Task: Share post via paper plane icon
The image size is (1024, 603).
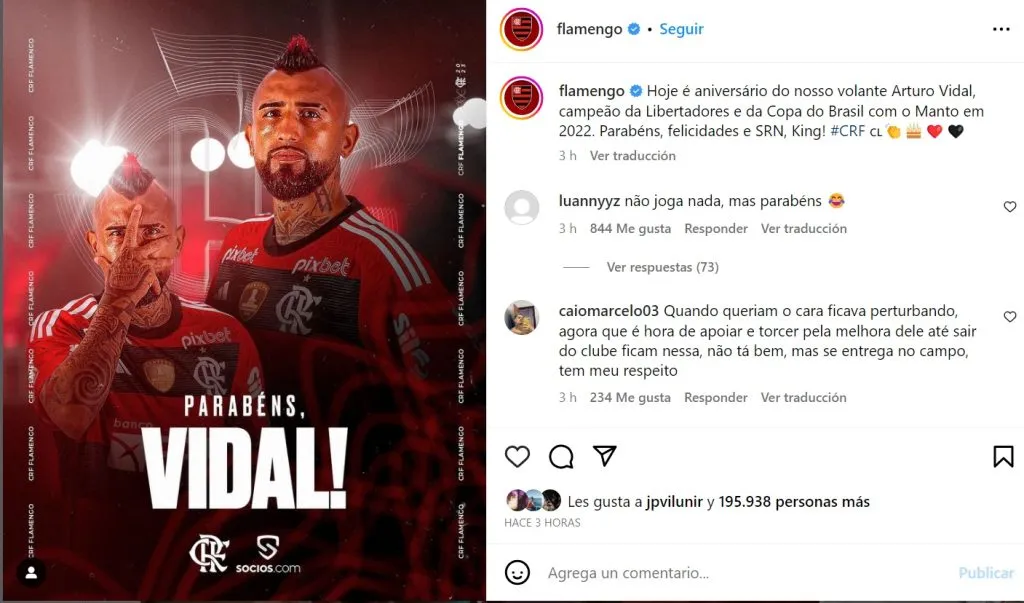Action: 605,455
